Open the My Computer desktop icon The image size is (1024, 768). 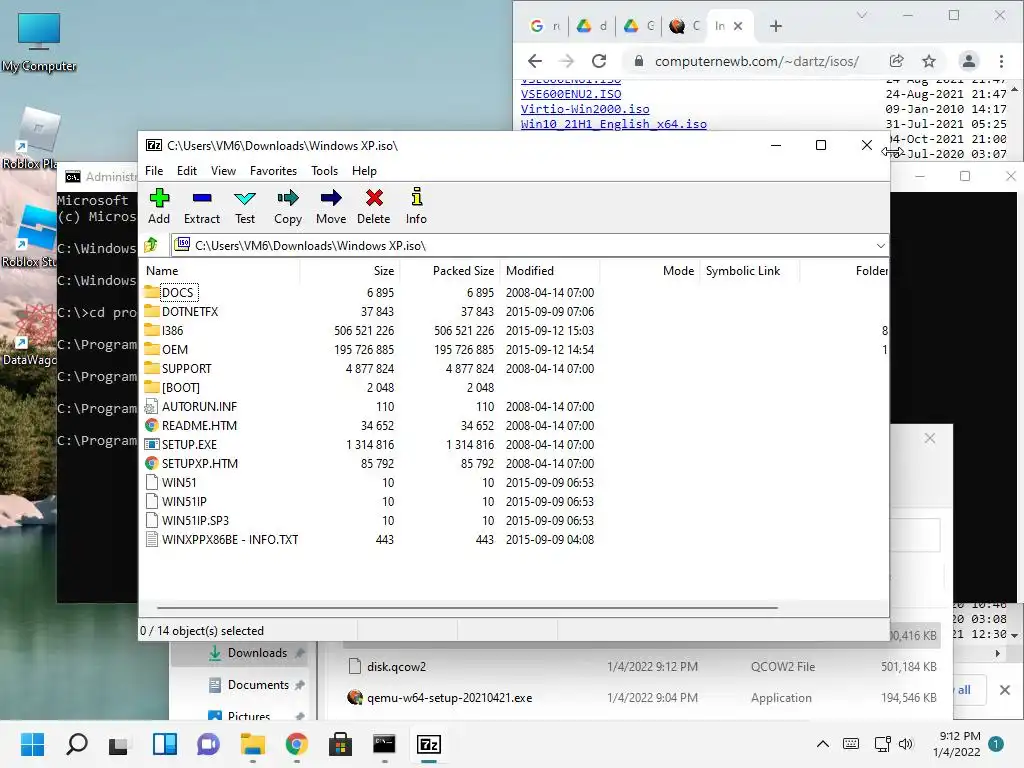click(39, 42)
